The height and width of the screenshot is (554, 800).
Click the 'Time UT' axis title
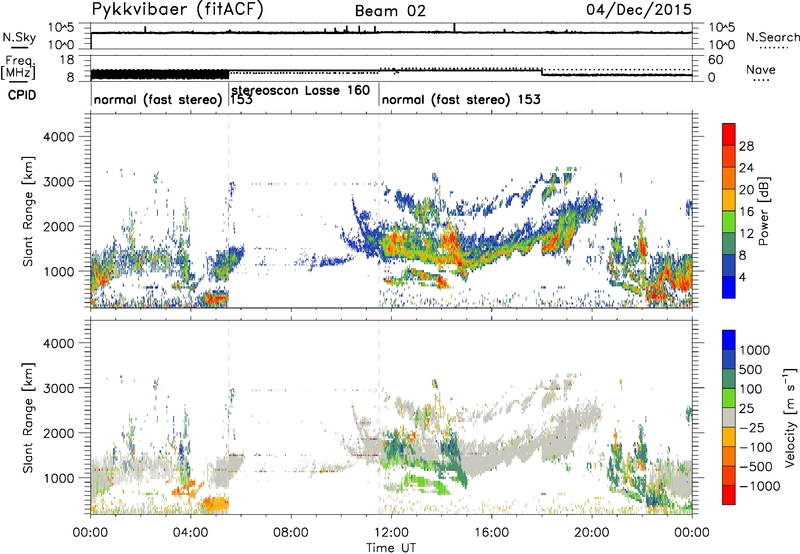click(x=391, y=548)
